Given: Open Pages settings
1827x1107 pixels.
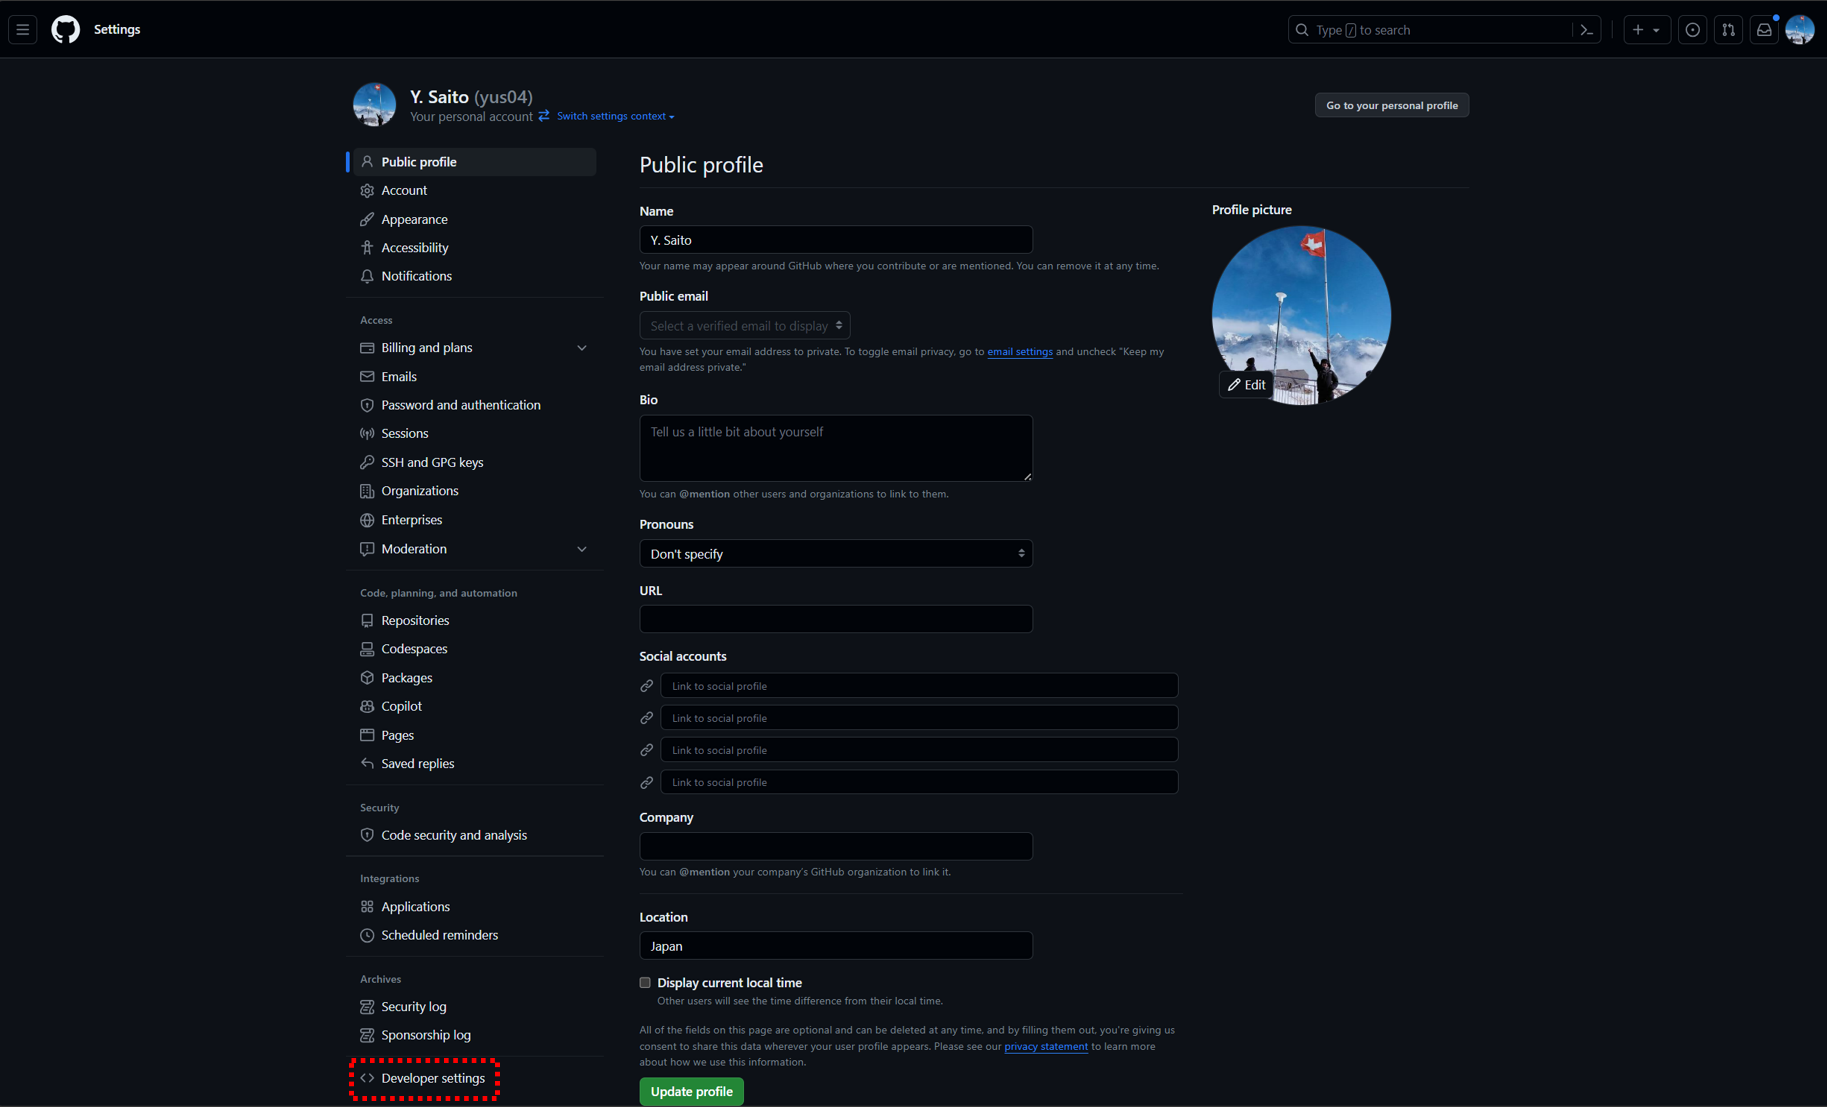Looking at the screenshot, I should pos(474,735).
